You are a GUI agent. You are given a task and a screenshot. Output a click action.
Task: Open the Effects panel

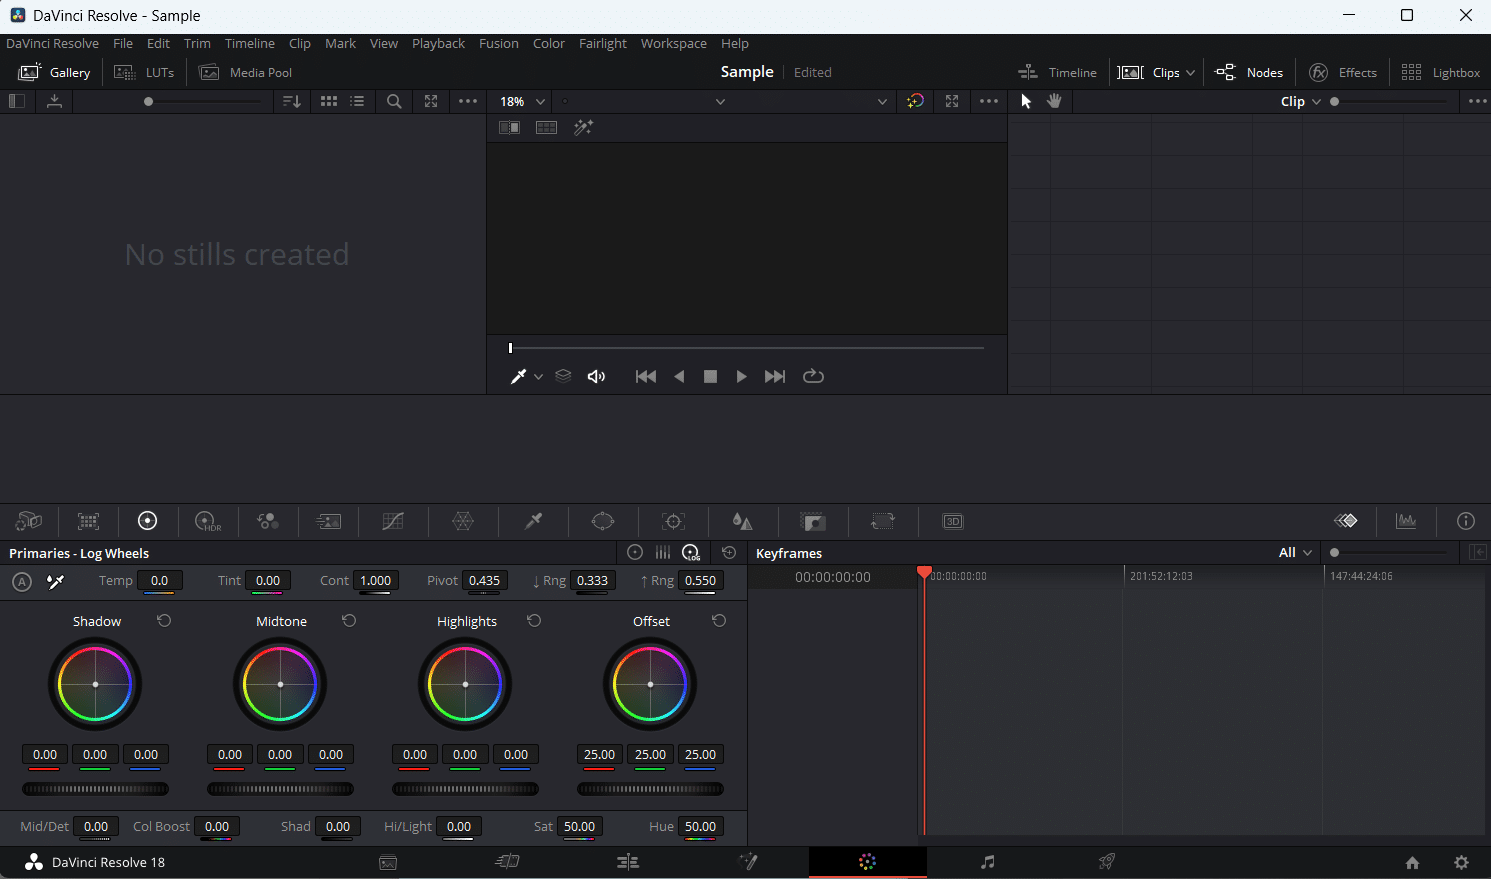pyautogui.click(x=1344, y=72)
